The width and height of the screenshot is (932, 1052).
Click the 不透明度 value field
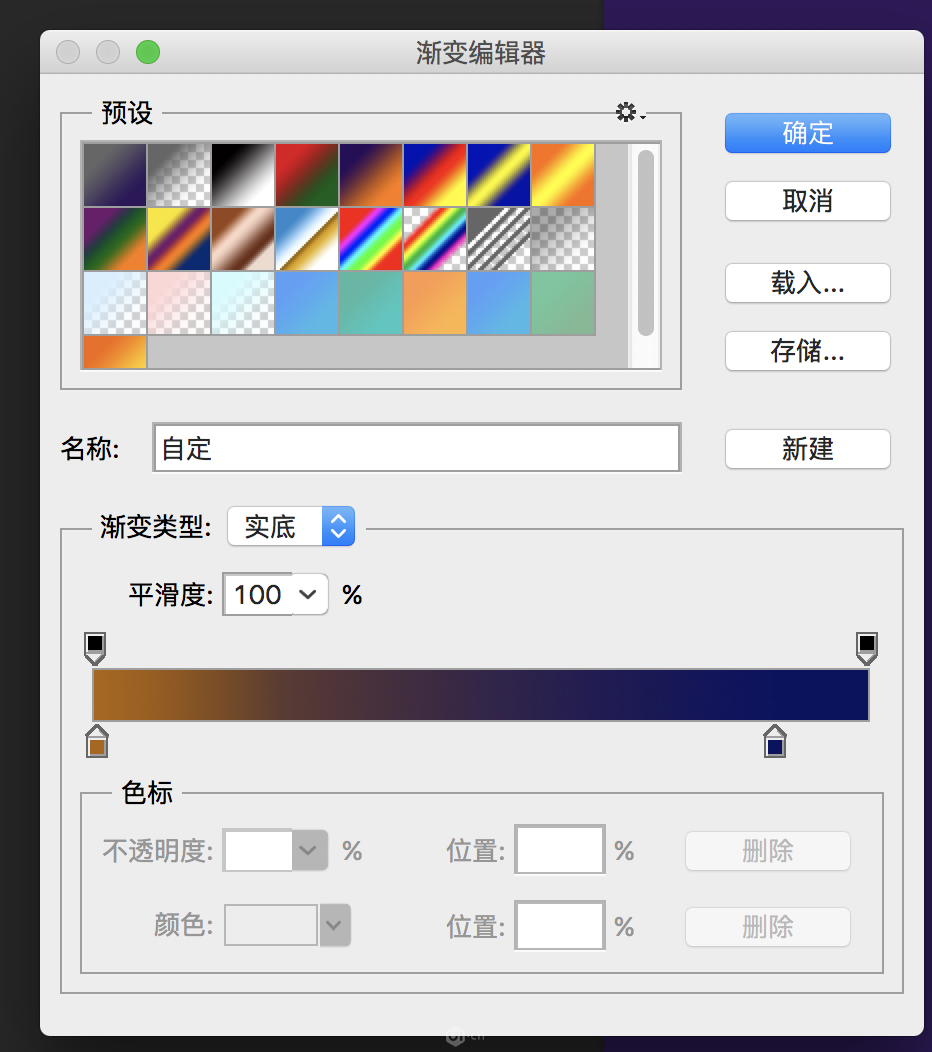tap(258, 850)
